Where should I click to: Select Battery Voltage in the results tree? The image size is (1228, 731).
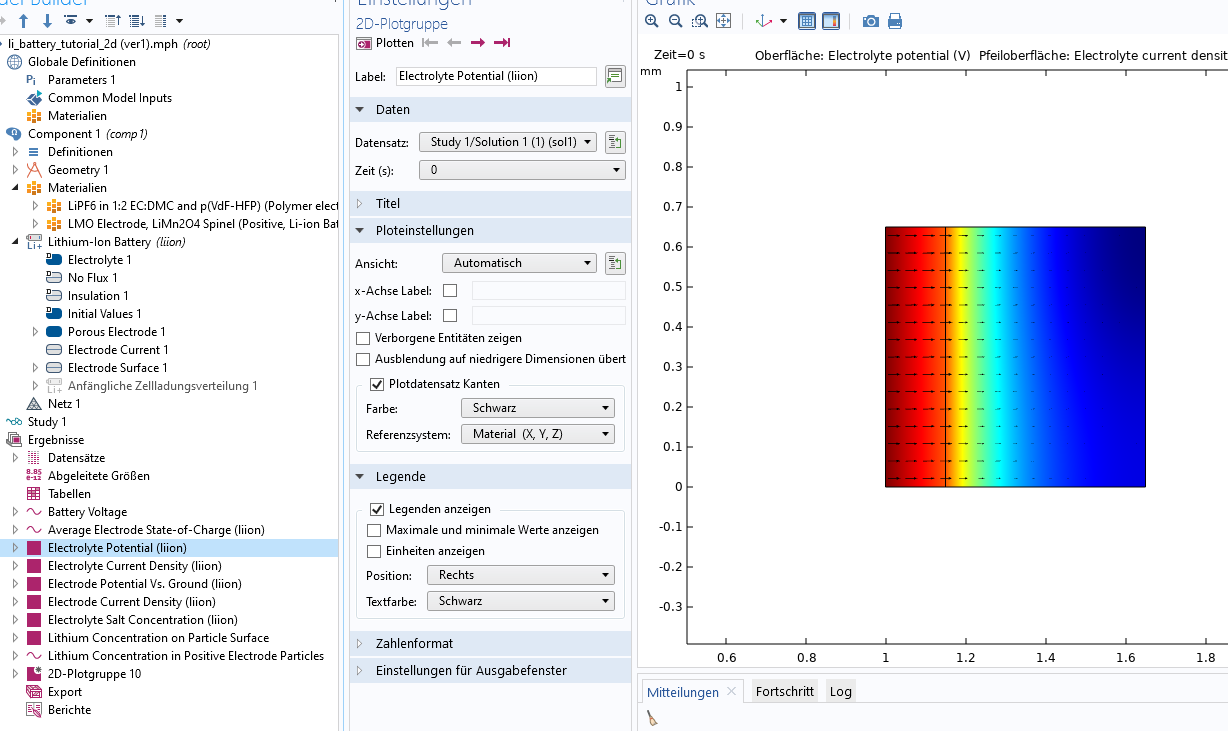coord(87,512)
